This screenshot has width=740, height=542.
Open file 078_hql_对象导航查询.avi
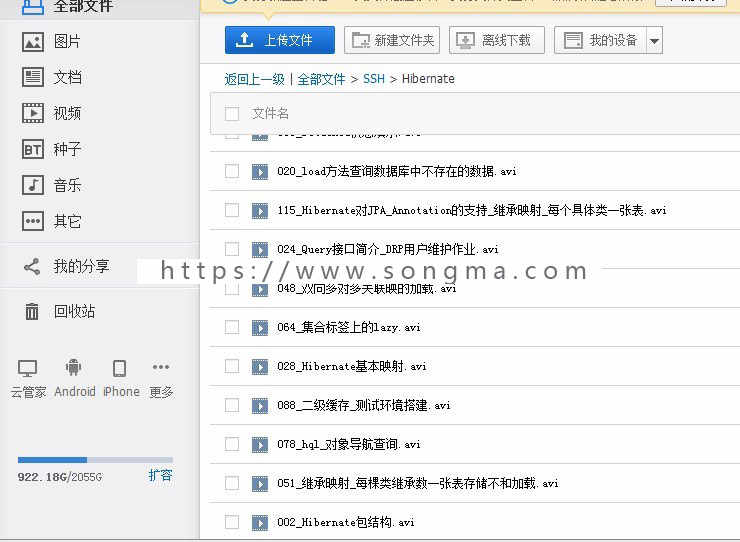click(x=349, y=444)
